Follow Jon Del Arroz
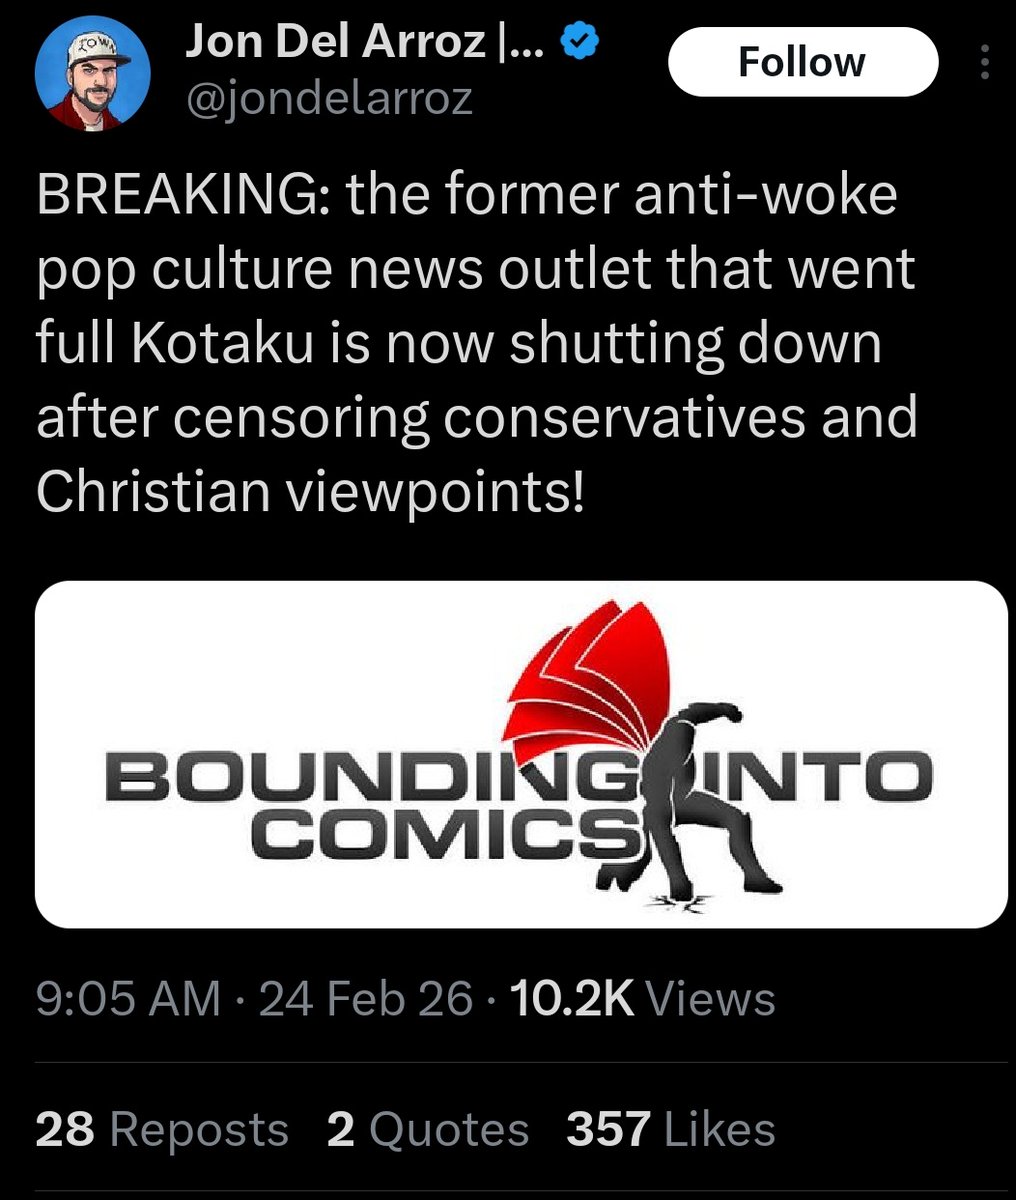 [802, 62]
